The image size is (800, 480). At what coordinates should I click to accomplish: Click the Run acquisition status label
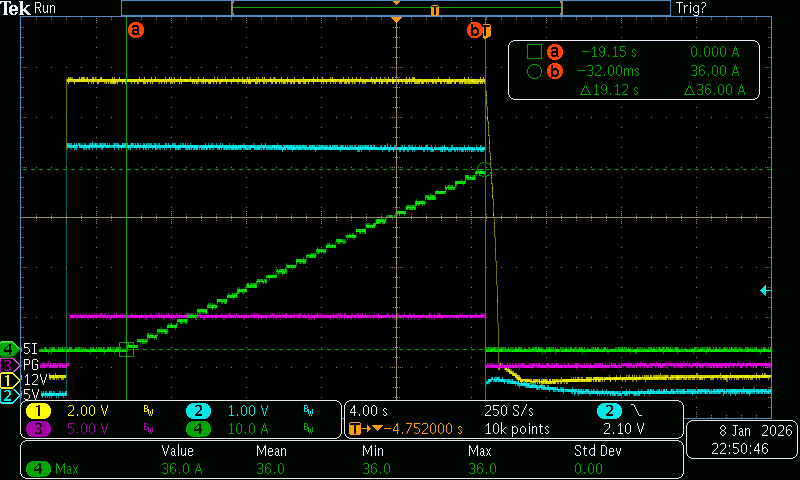[x=45, y=8]
